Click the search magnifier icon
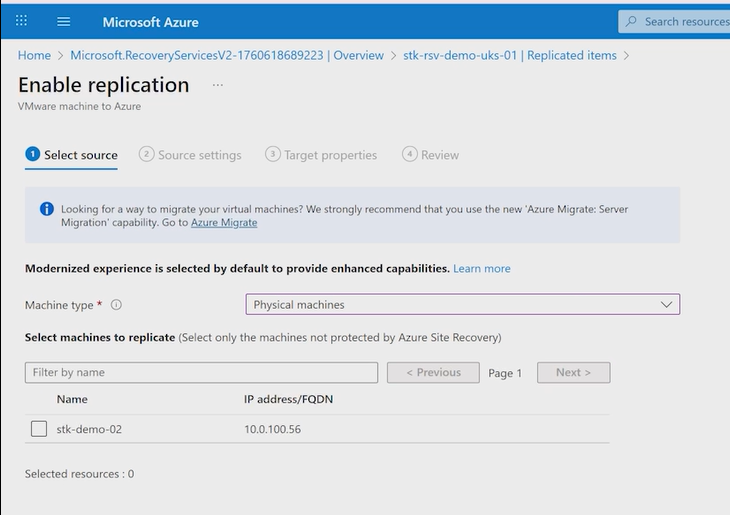The width and height of the screenshot is (730, 515). coord(631,21)
